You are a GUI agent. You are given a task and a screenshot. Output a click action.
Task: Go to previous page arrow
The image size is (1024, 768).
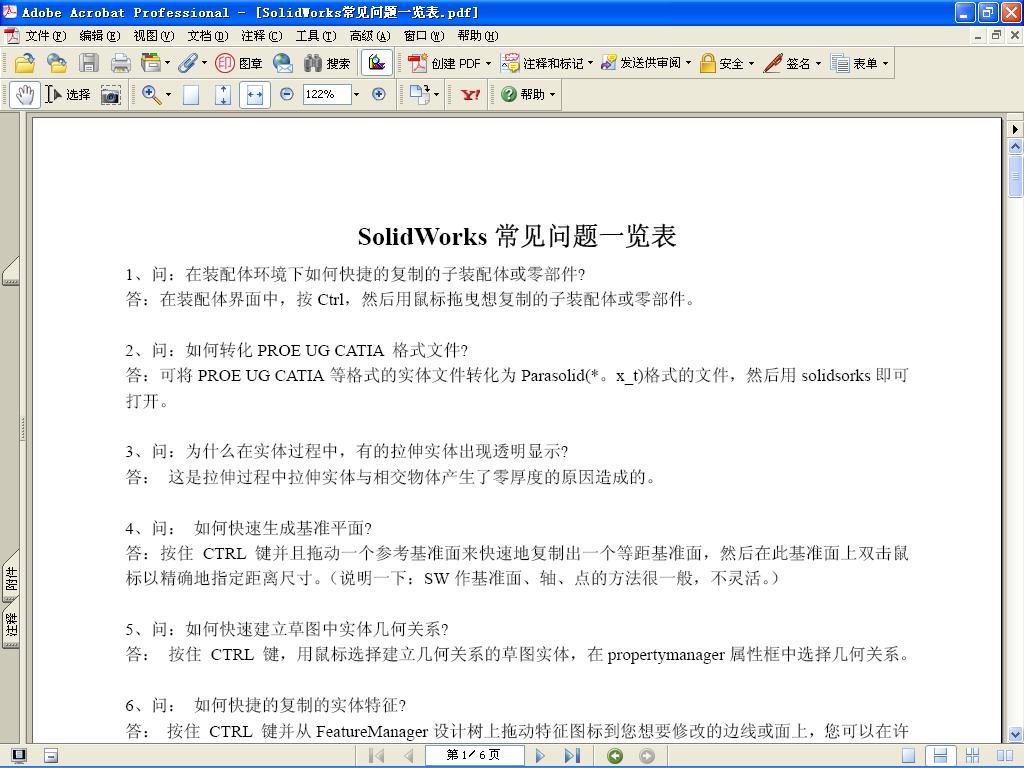tap(409, 756)
